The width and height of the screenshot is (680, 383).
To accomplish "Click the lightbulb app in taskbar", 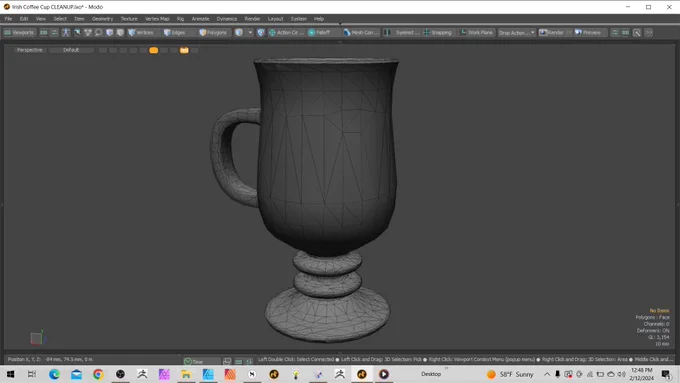I will point(296,374).
